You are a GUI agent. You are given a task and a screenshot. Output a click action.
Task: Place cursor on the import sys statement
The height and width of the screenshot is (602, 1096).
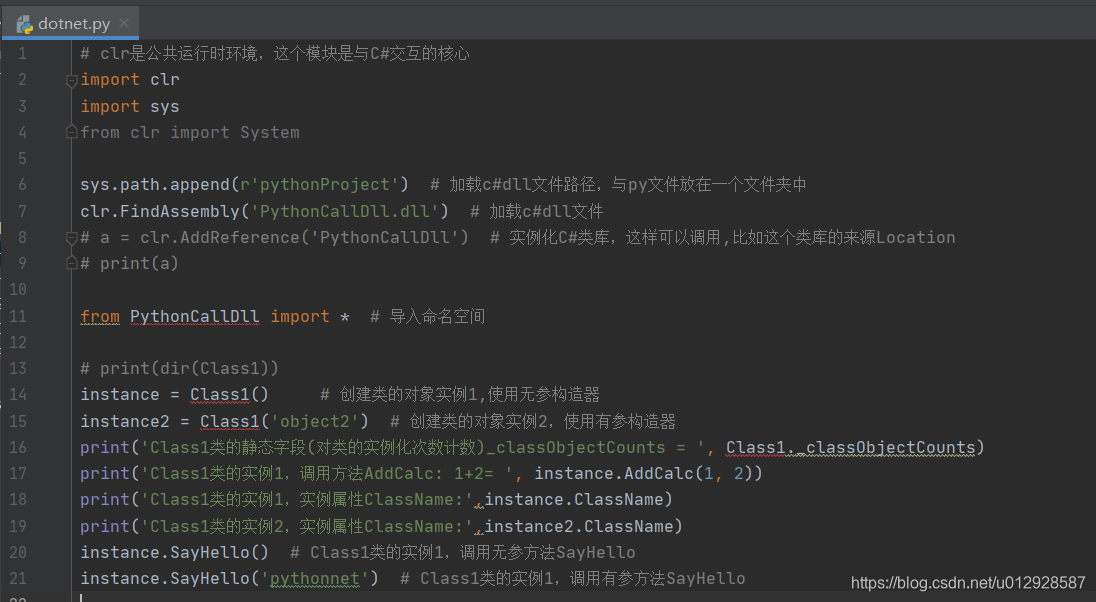click(x=130, y=106)
